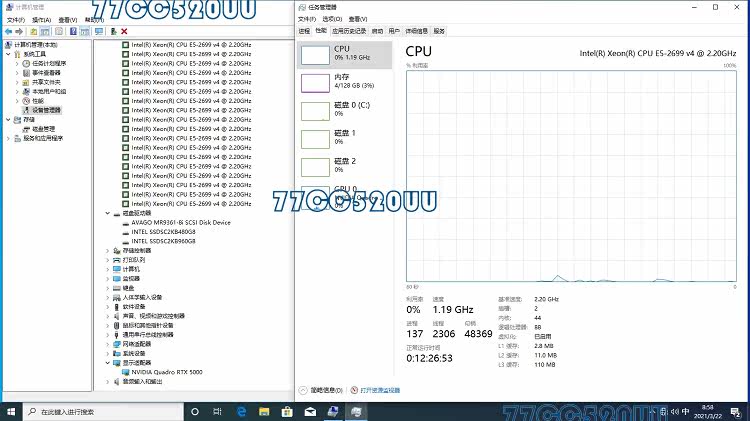Select the 声音、视频和游戏控制器 category

click(153, 316)
